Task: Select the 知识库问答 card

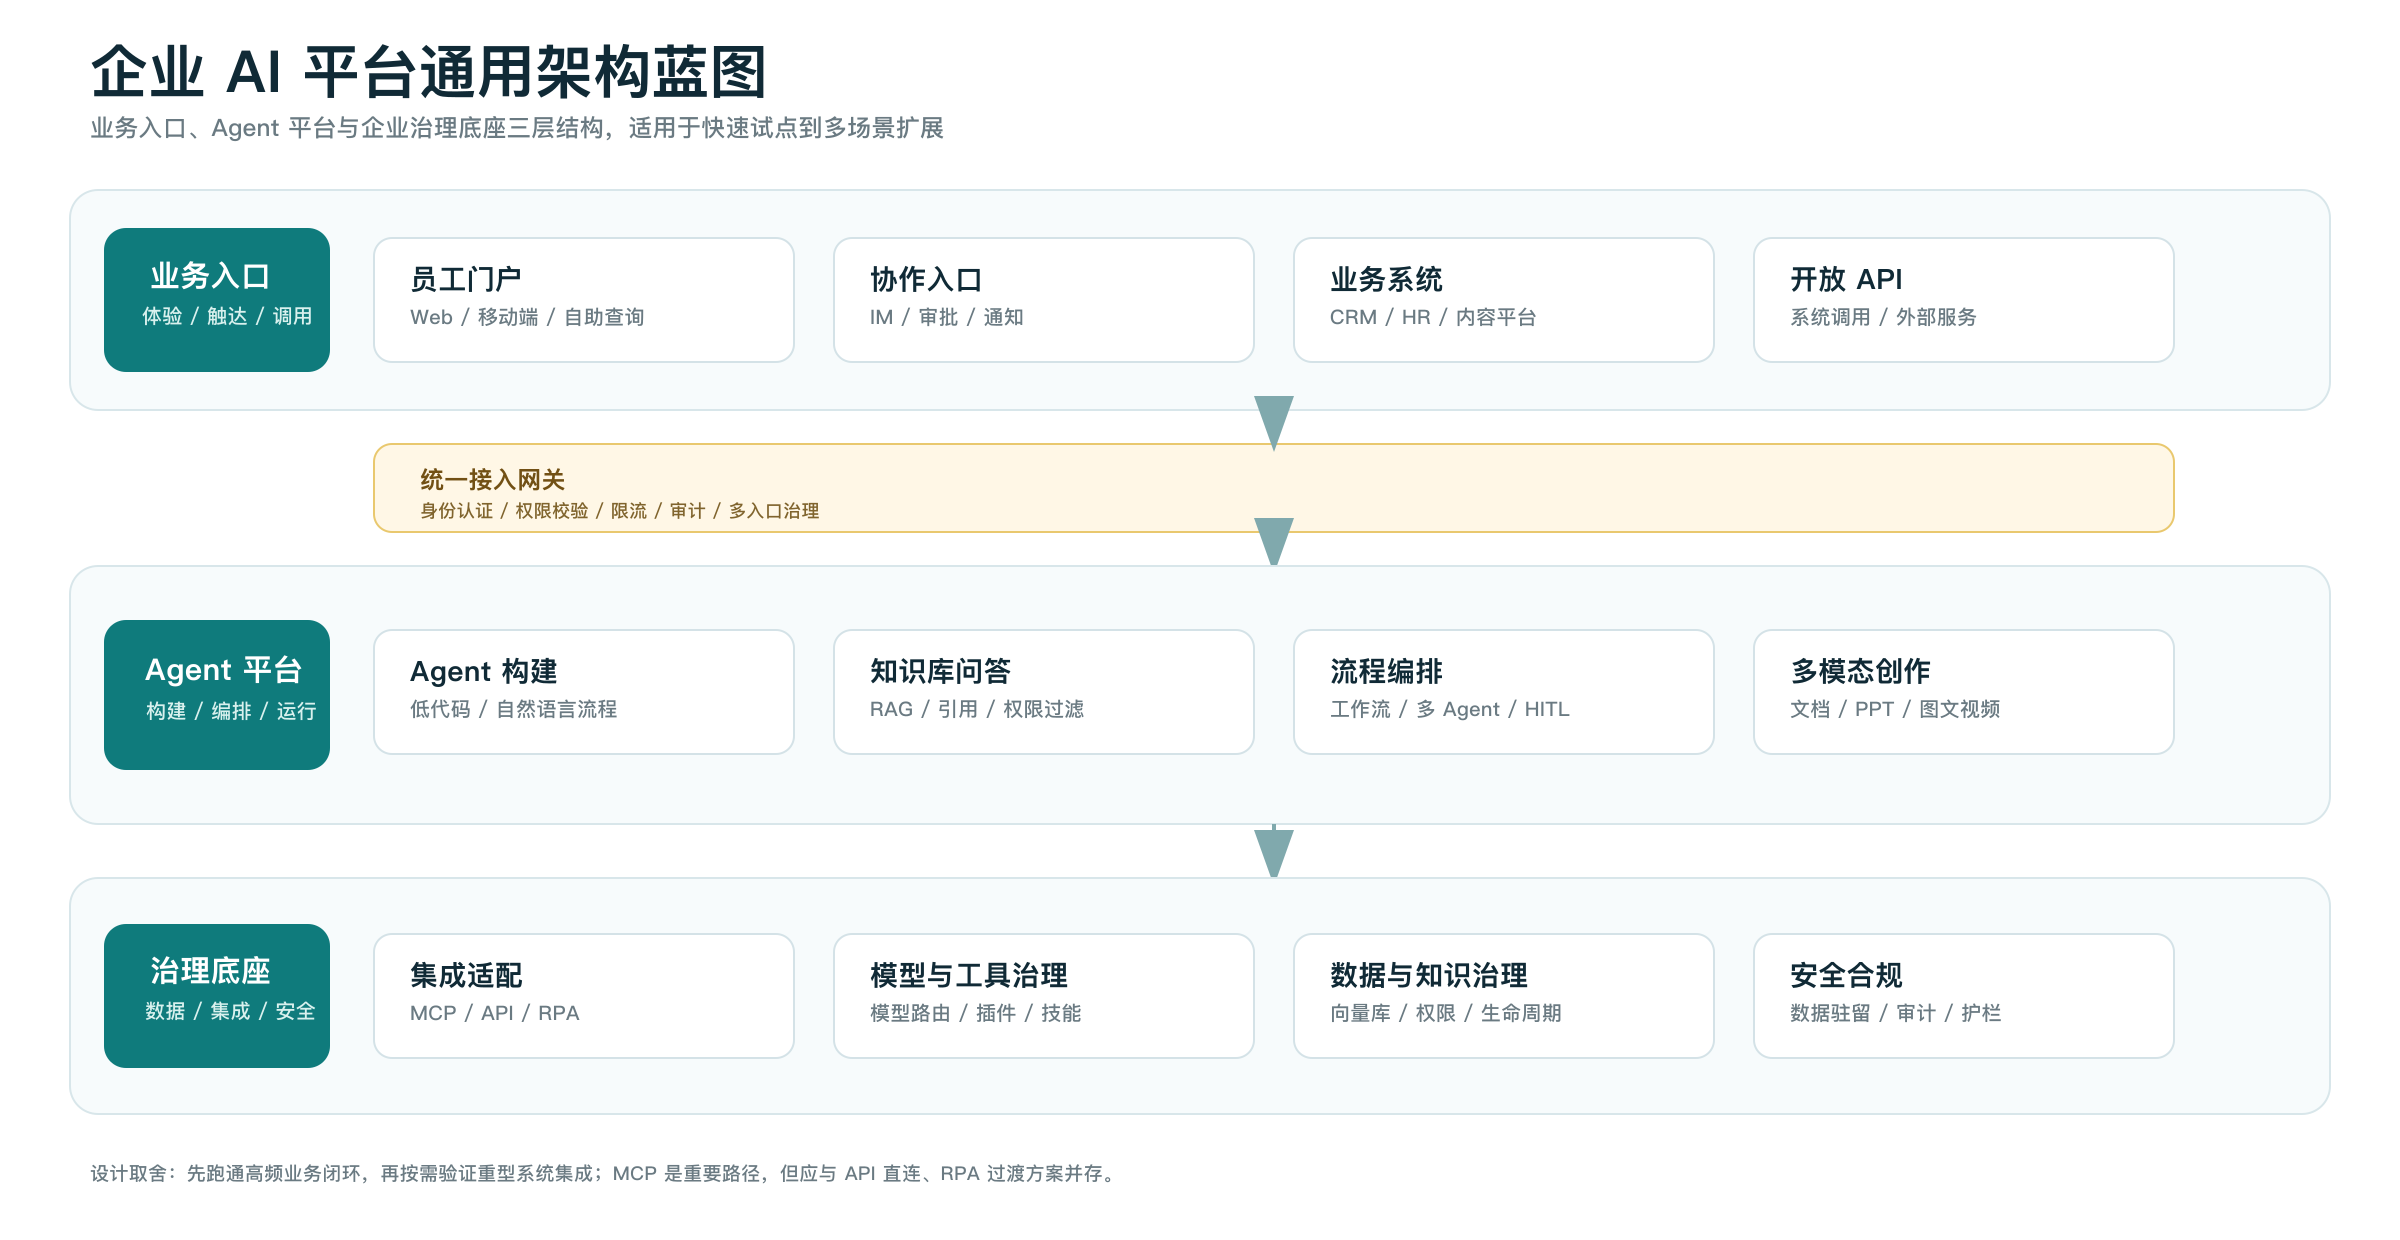Action: point(1044,692)
